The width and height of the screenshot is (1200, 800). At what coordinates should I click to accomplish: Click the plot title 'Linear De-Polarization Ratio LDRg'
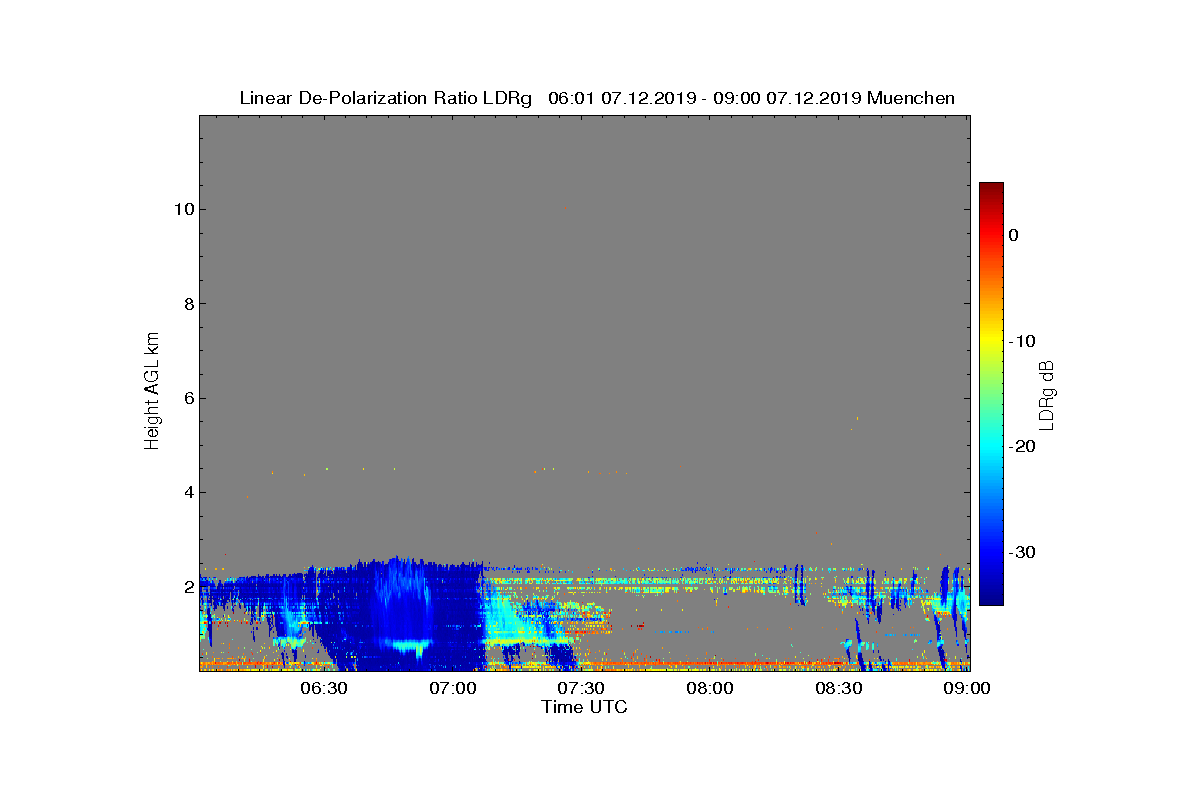386,98
